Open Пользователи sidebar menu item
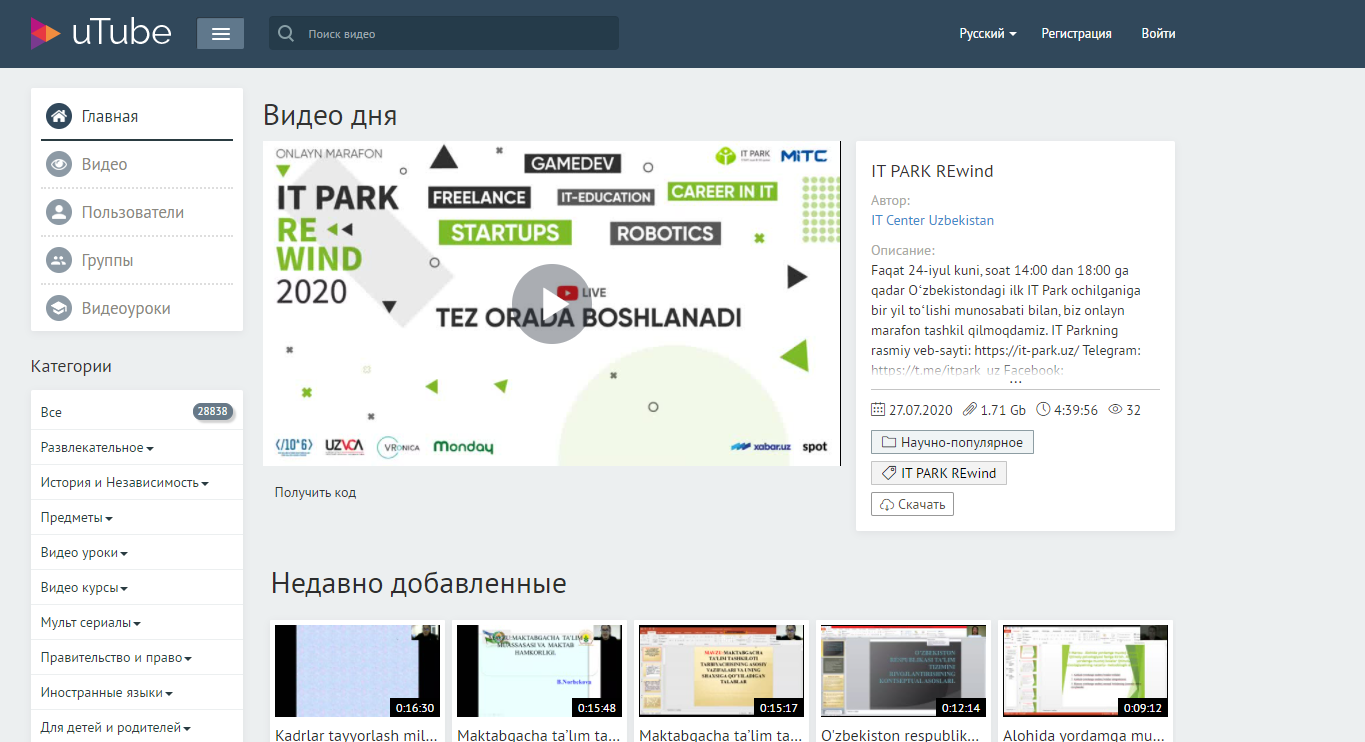 click(x=139, y=212)
